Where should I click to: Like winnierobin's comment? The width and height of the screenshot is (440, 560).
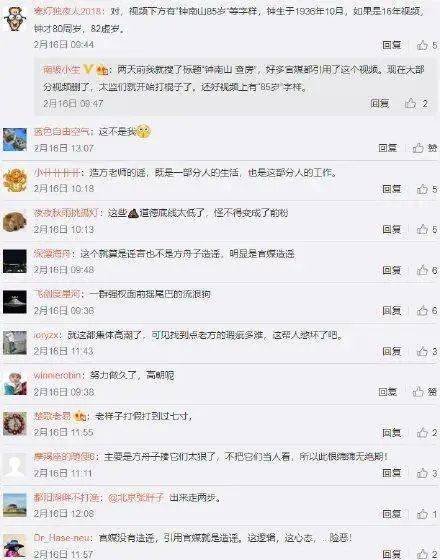[425, 392]
